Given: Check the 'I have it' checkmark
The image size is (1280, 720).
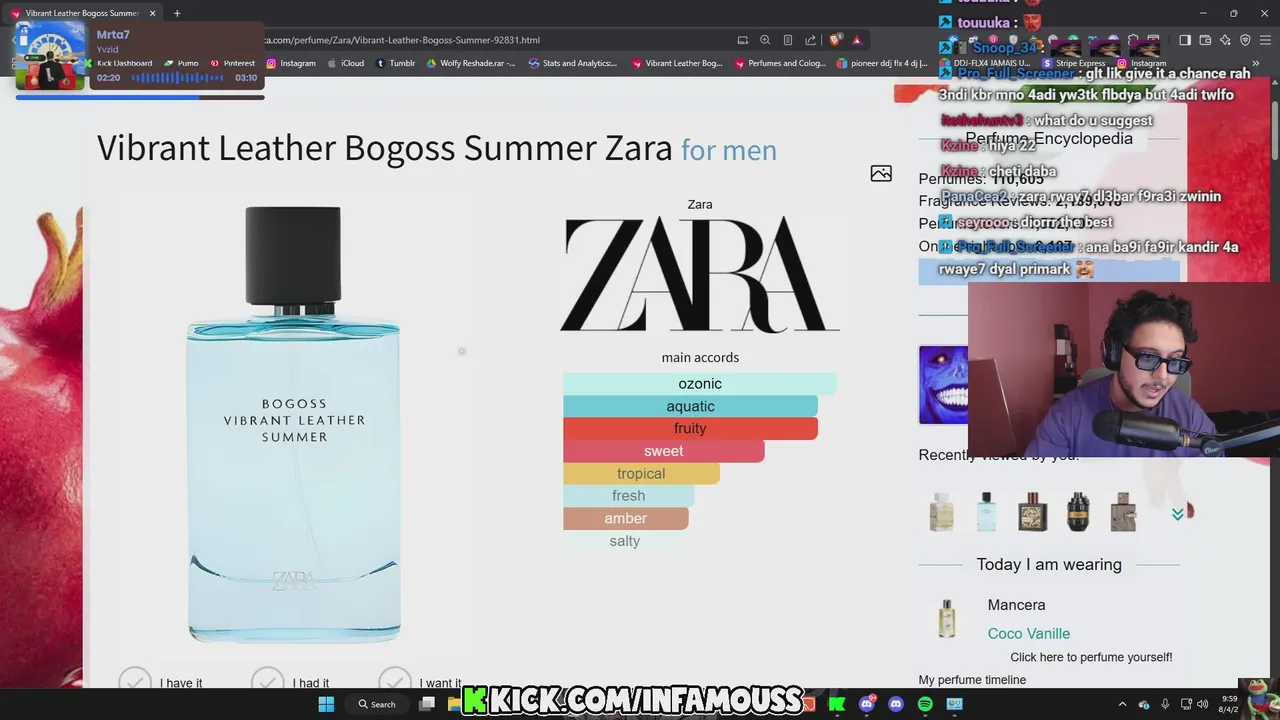Looking at the screenshot, I should click(x=135, y=678).
